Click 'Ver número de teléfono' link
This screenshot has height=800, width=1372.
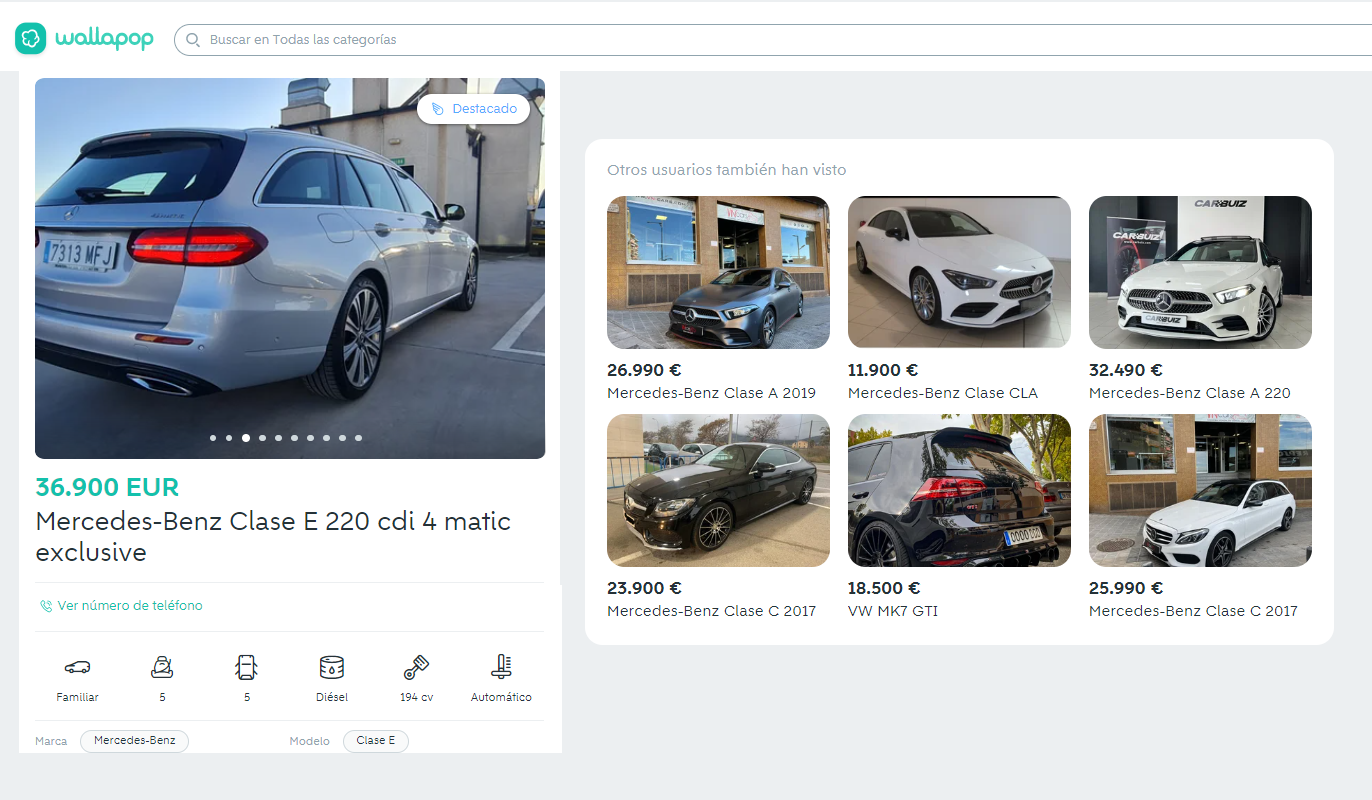pos(130,606)
